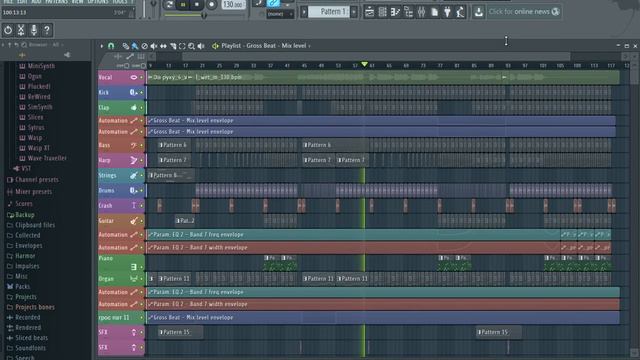Image resolution: width=640 pixels, height=360 pixels.
Task: Click the Piano track keyboard icon
Action: 133,267
